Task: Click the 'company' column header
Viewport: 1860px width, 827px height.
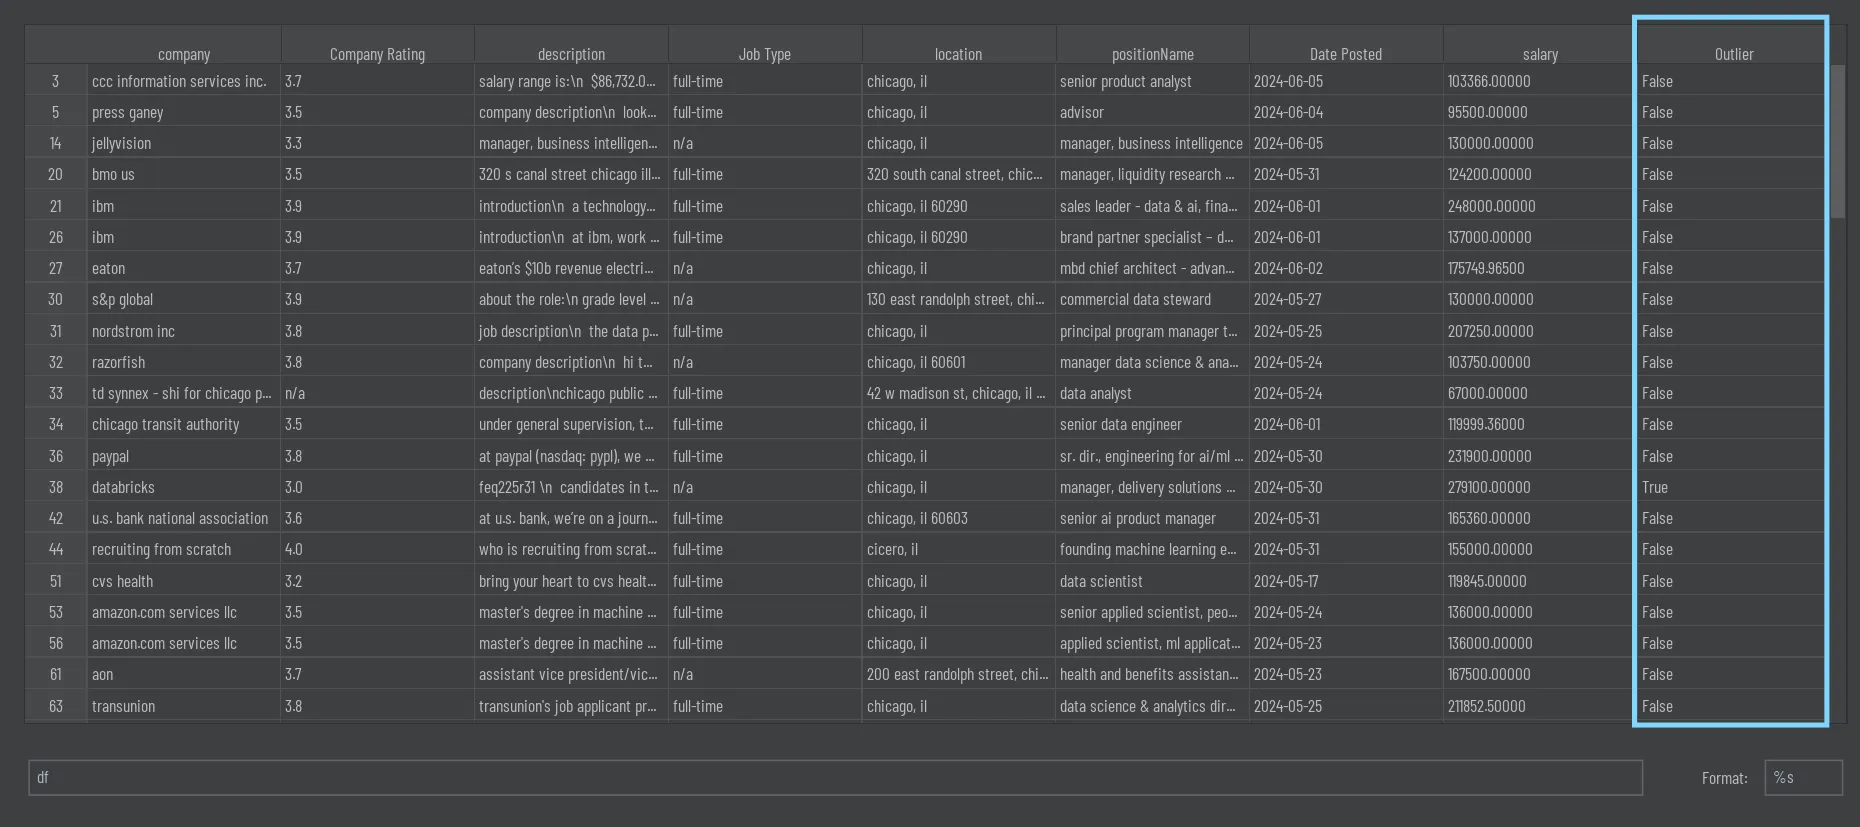Action: [x=184, y=54]
